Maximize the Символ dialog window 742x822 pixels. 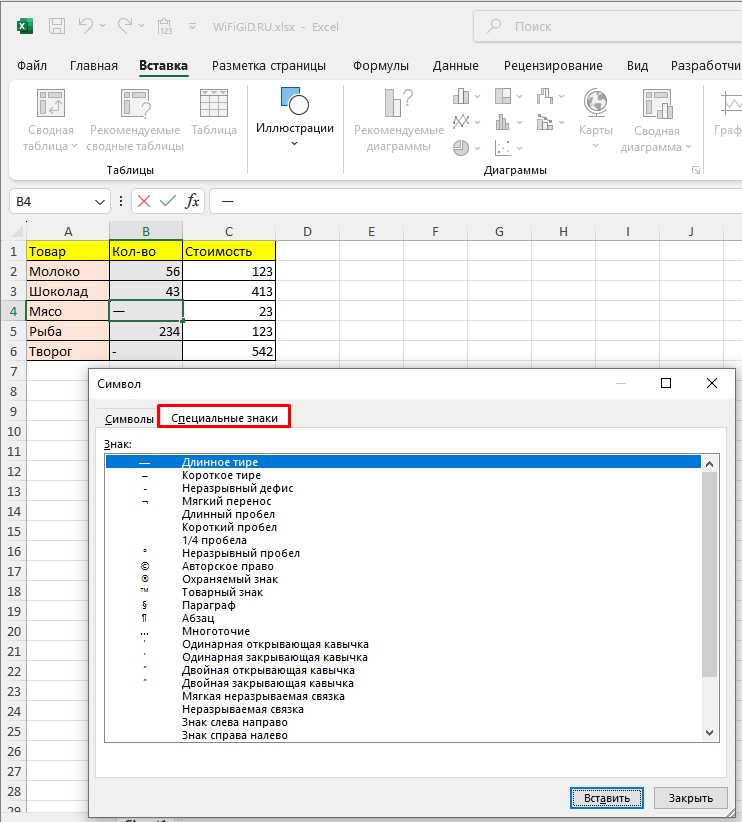tap(666, 383)
